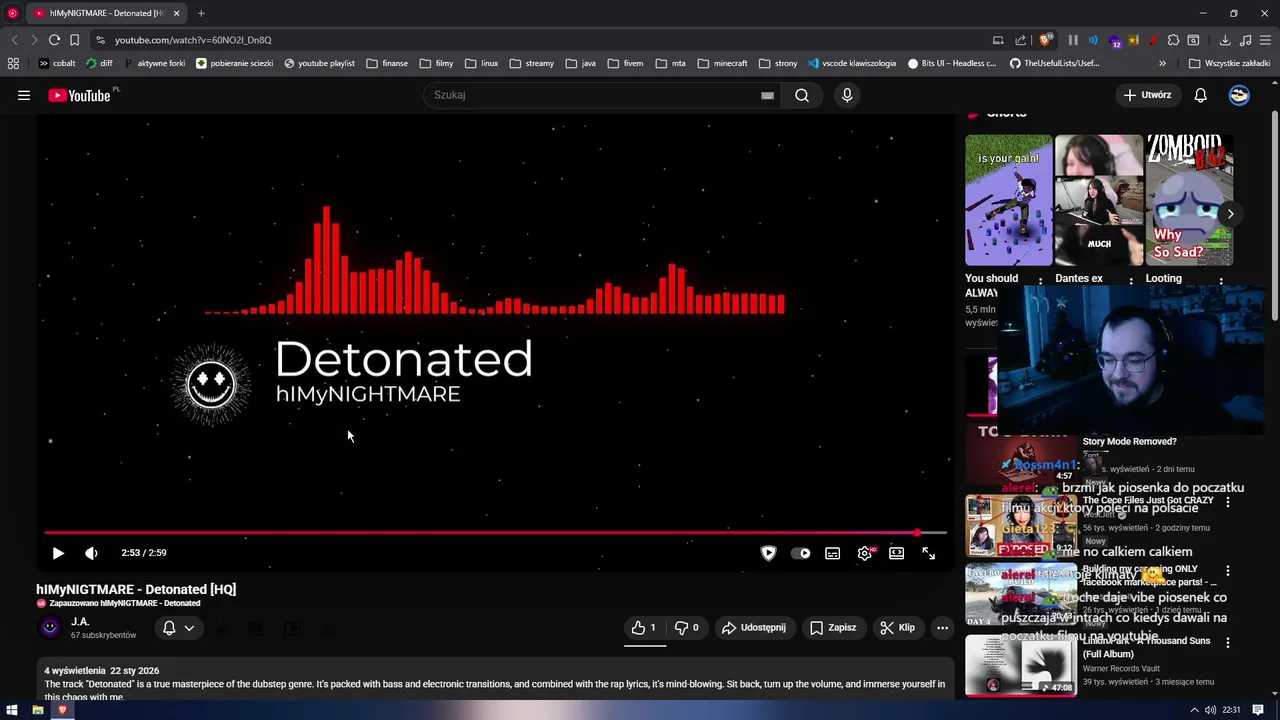Show hidden bookmarks with the double chevron
Image resolution: width=1280 pixels, height=720 pixels.
point(1162,63)
